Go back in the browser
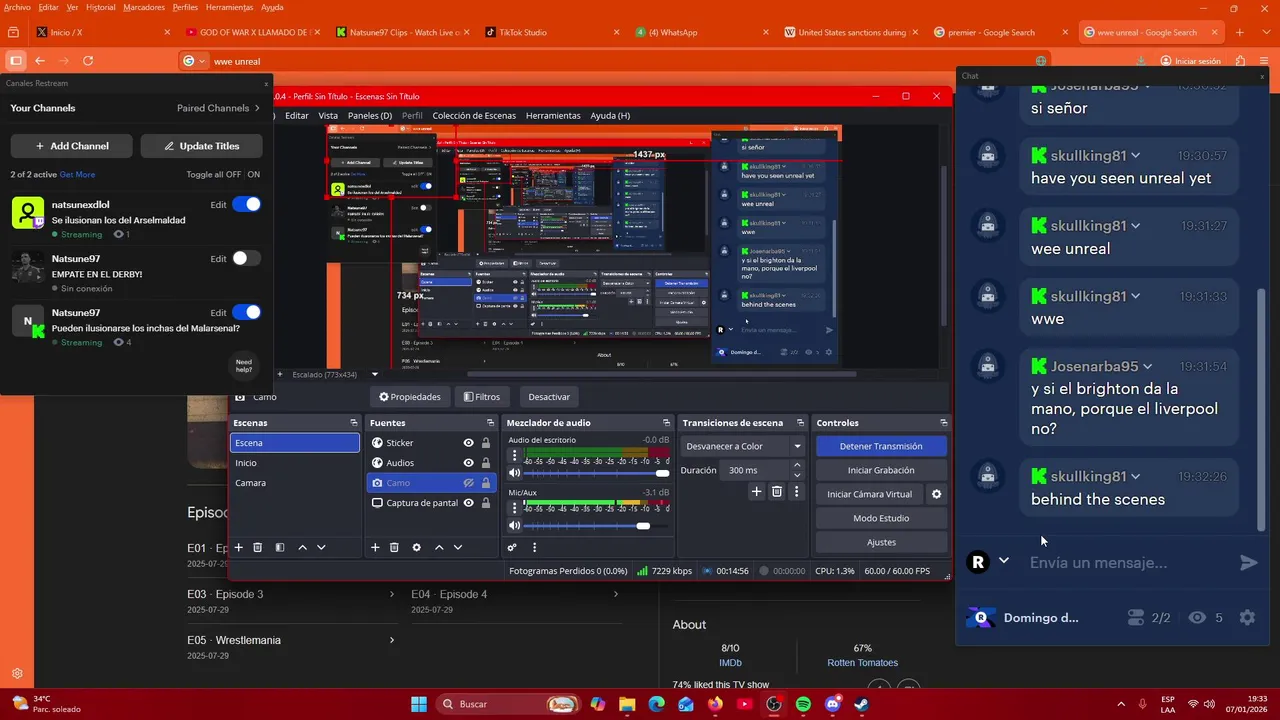The image size is (1280, 720). (x=38, y=61)
